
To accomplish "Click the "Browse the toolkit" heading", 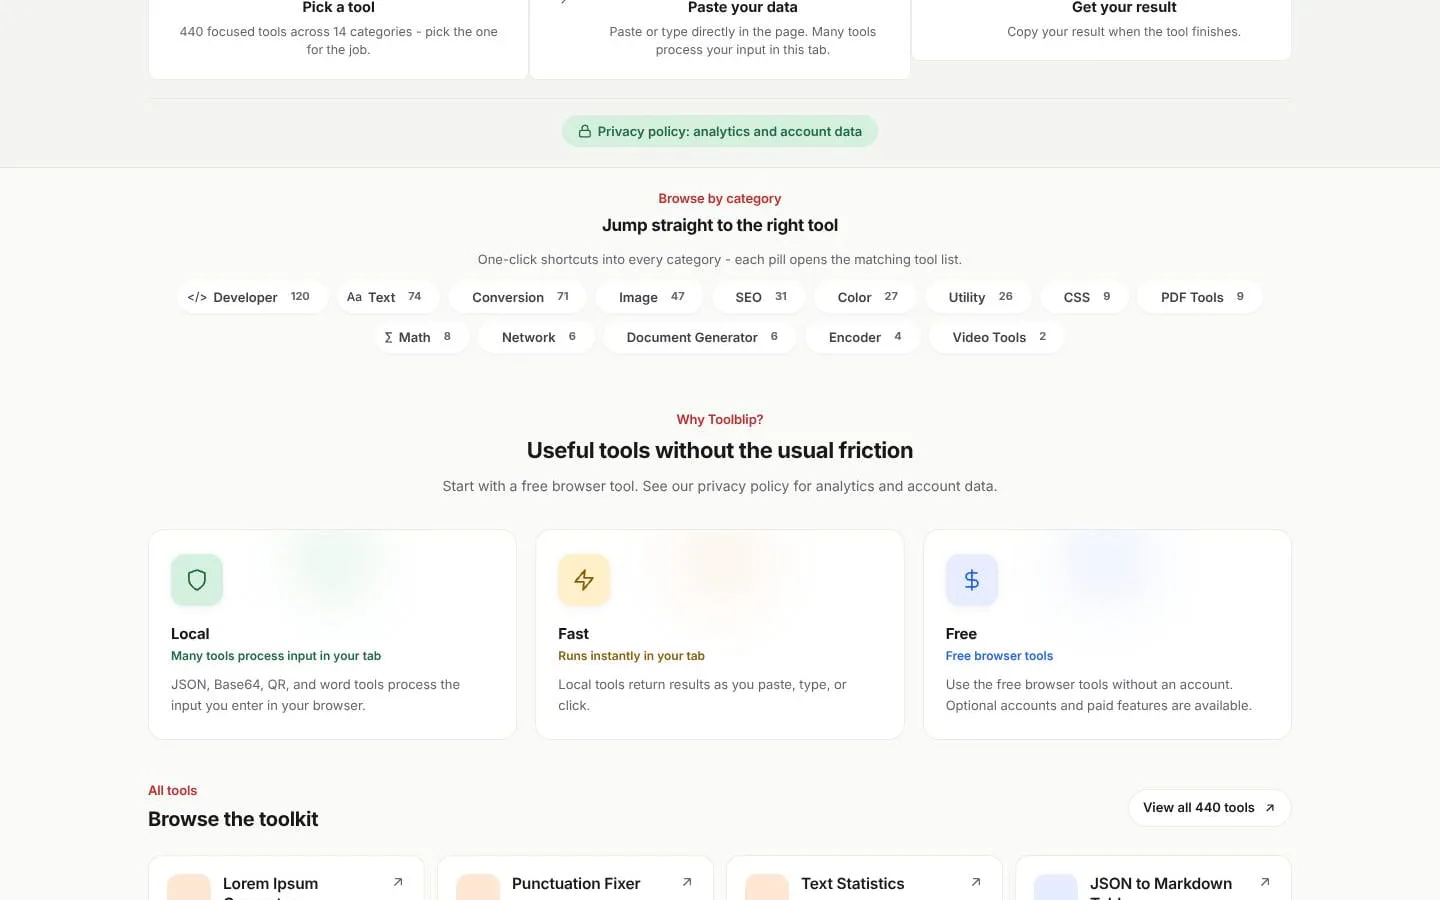I will coord(233,819).
